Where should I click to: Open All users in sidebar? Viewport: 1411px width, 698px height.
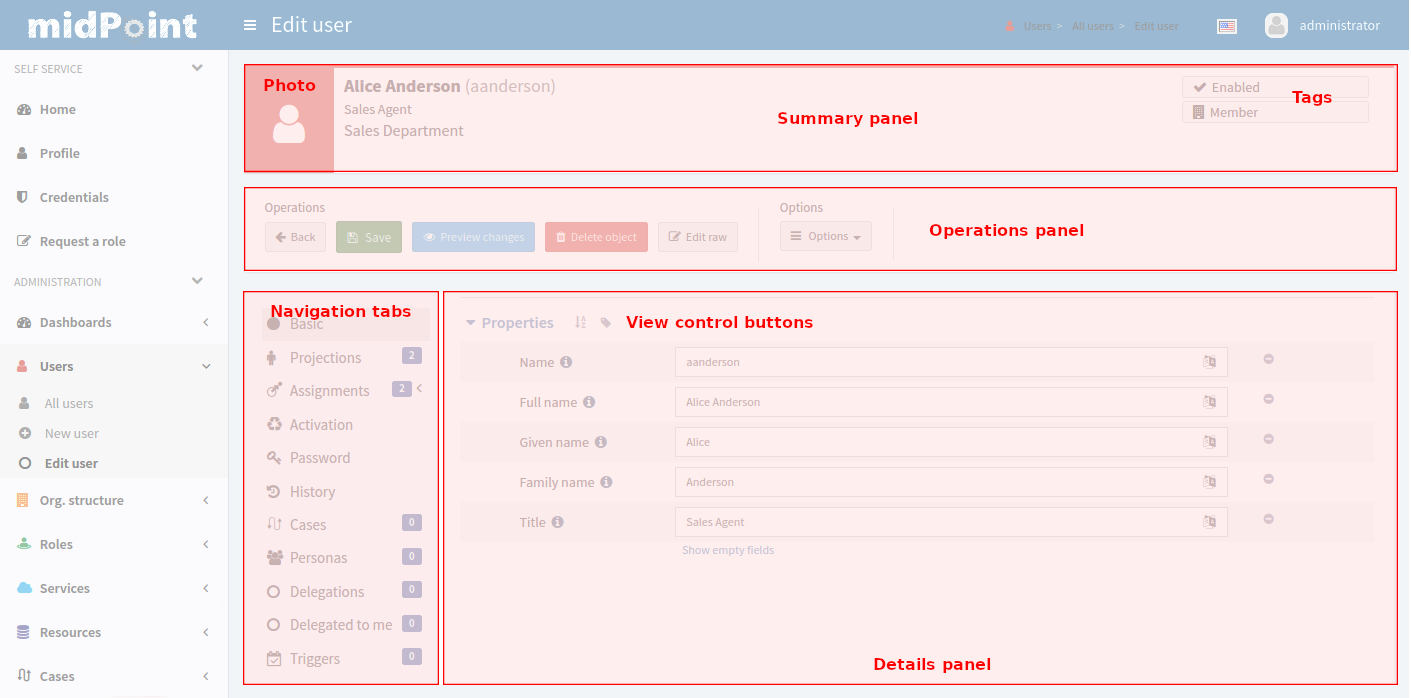69,403
